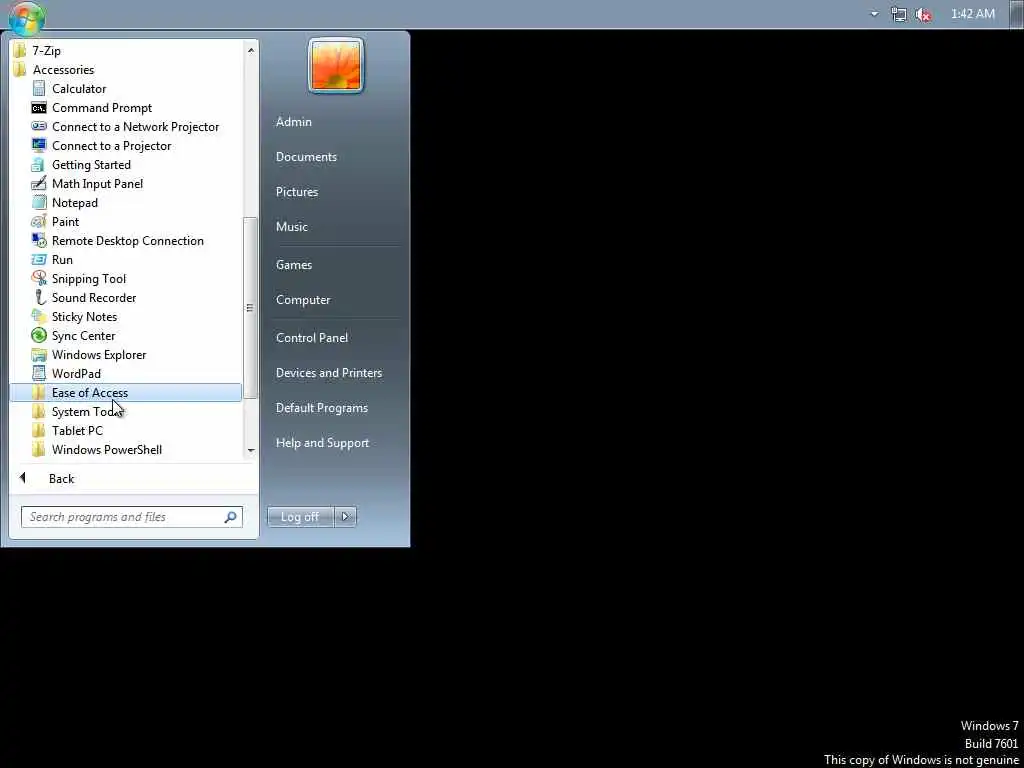Open the Getting Started icon

point(39,165)
